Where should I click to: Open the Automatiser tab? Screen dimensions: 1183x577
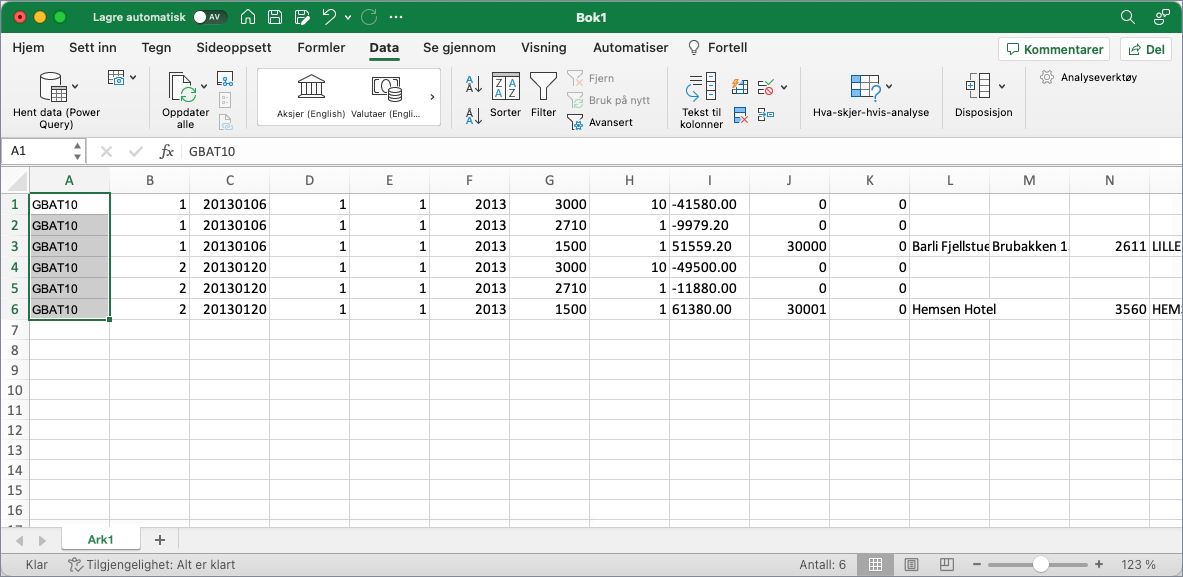click(631, 48)
